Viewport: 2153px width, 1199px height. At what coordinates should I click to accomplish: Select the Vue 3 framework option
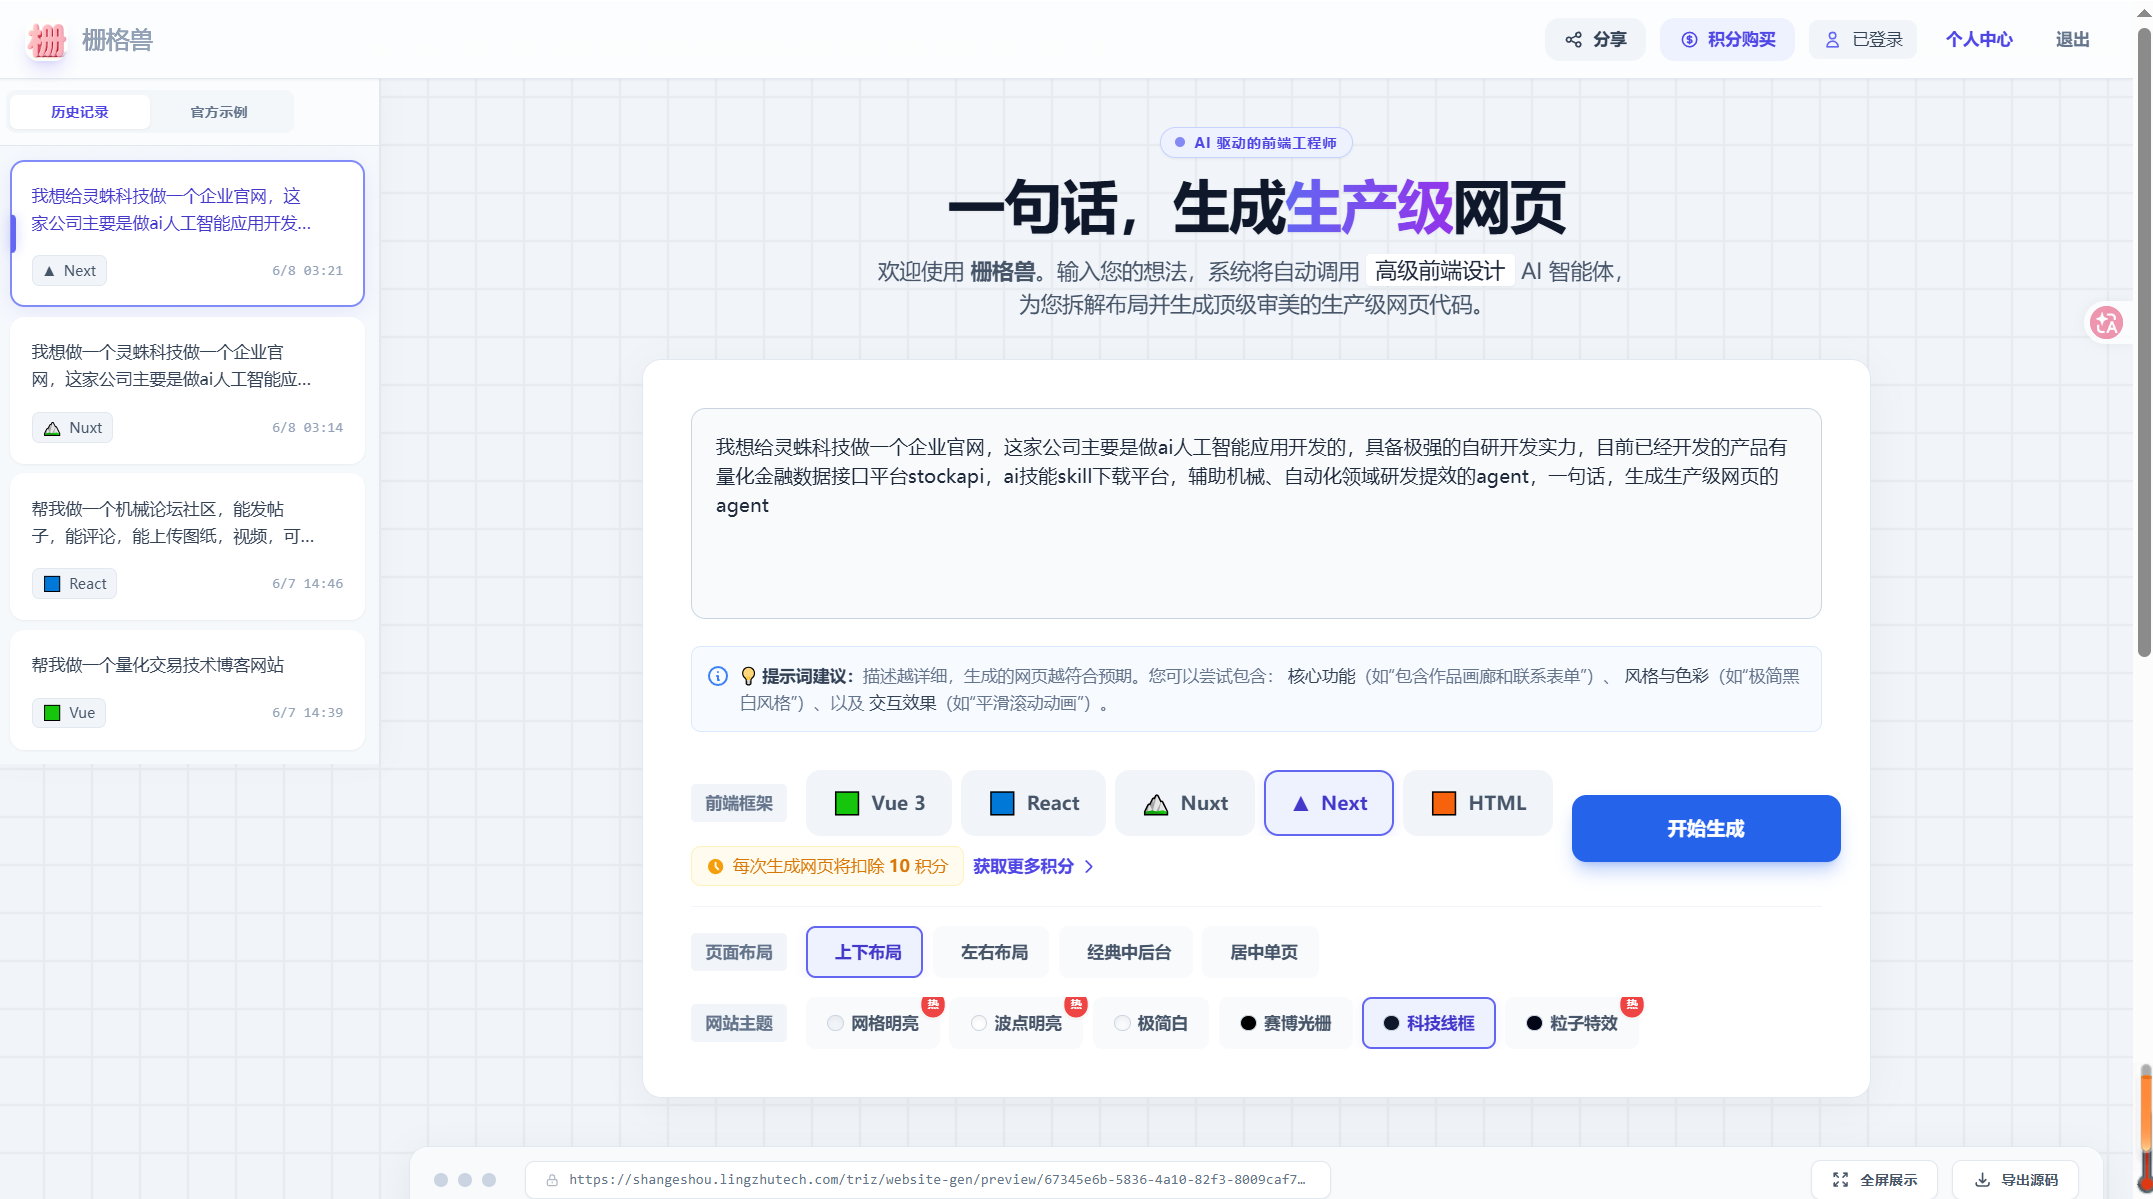click(x=879, y=803)
